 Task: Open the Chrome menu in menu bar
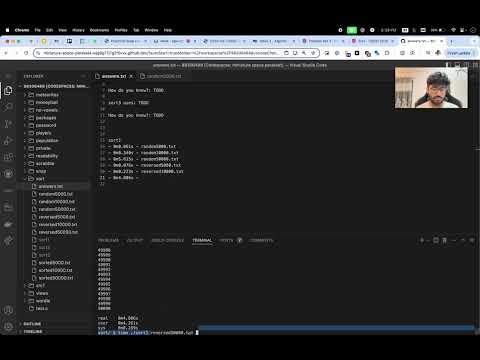coord(22,30)
